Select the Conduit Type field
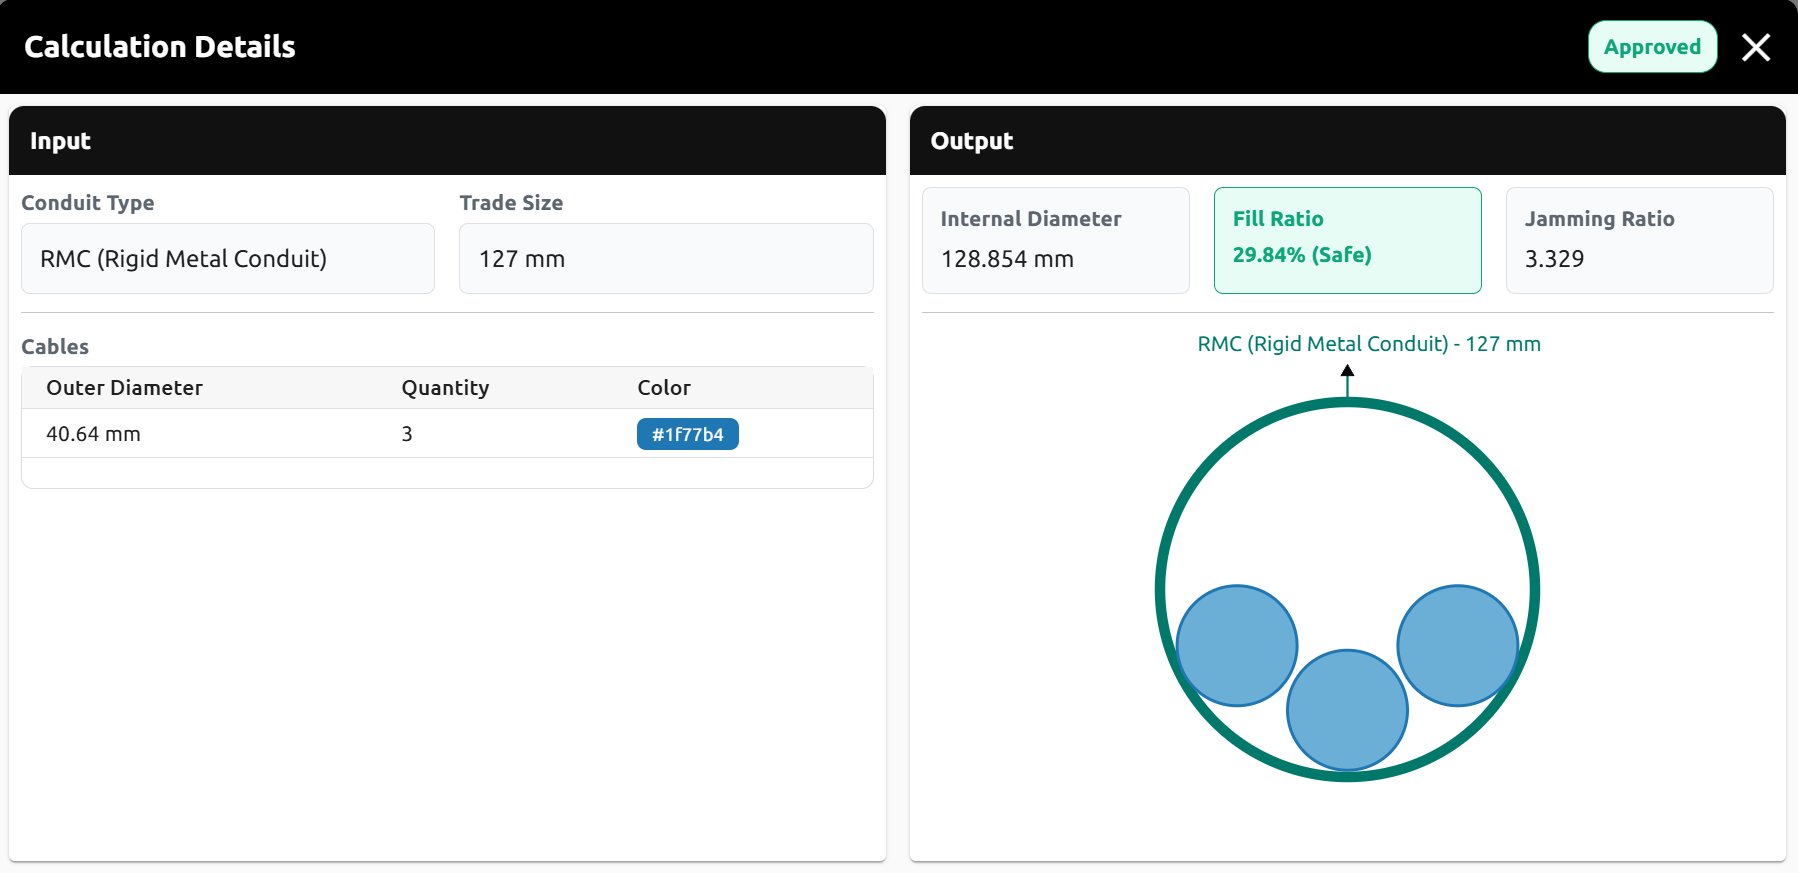This screenshot has width=1798, height=873. [228, 259]
